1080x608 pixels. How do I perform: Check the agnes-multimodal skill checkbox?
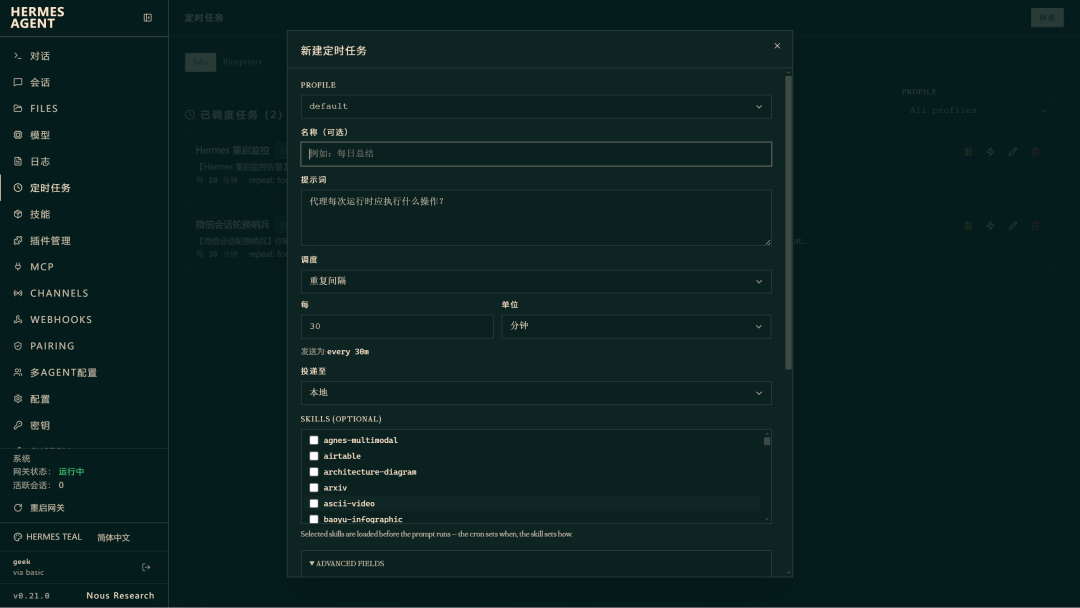(x=314, y=440)
